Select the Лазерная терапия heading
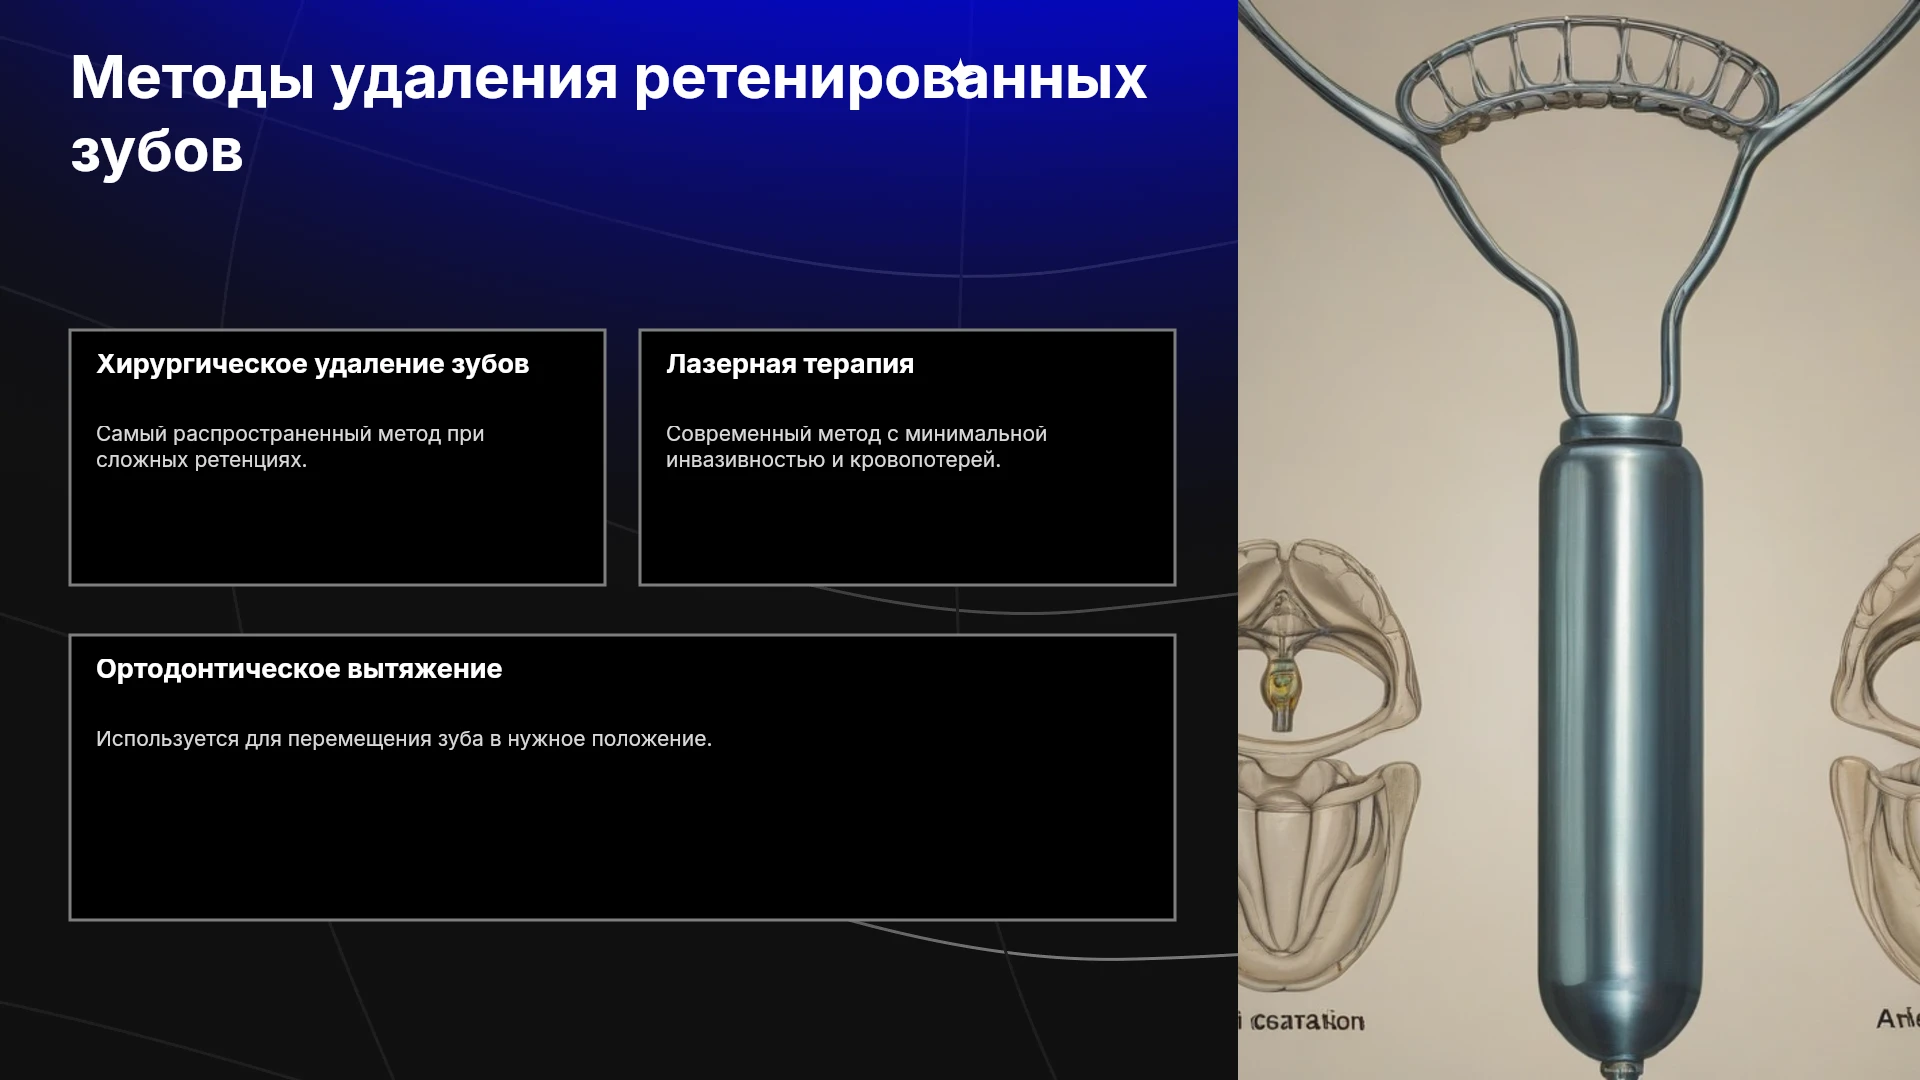The height and width of the screenshot is (1080, 1920). pos(790,364)
